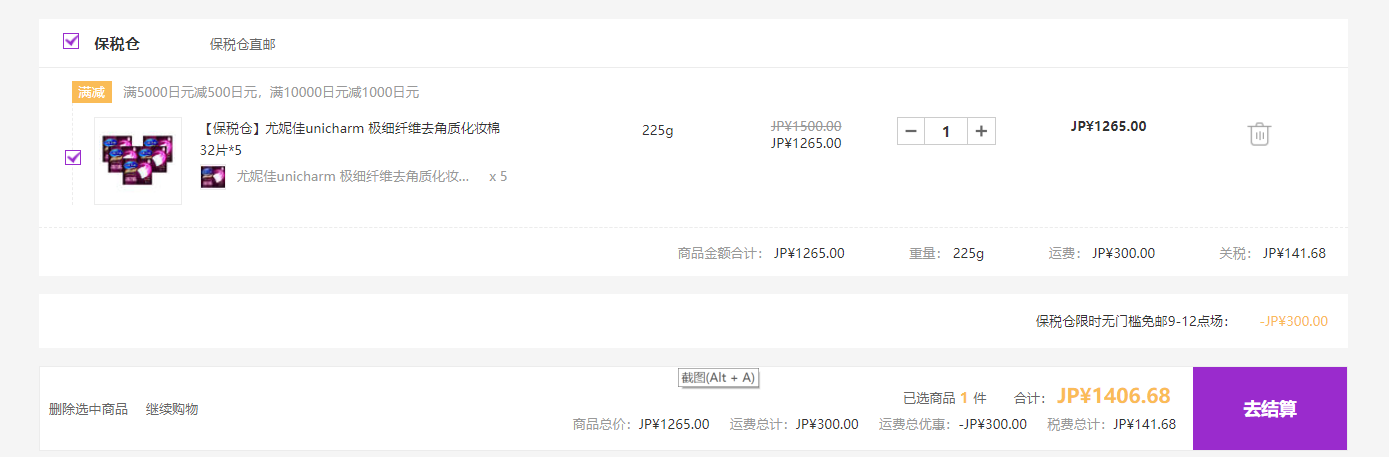Screen dimensions: 1389x457
Task: Increase quantity with the plus button
Action: click(982, 131)
